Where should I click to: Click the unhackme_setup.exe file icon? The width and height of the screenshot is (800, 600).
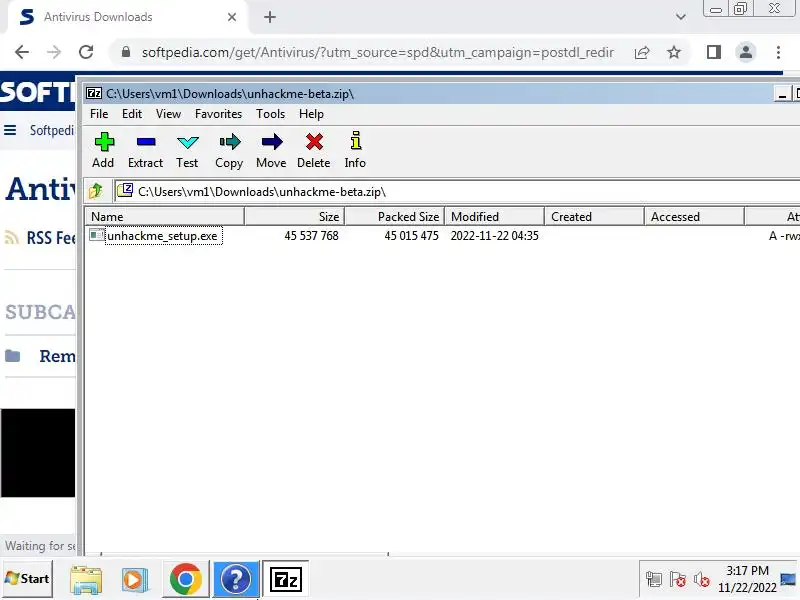96,235
